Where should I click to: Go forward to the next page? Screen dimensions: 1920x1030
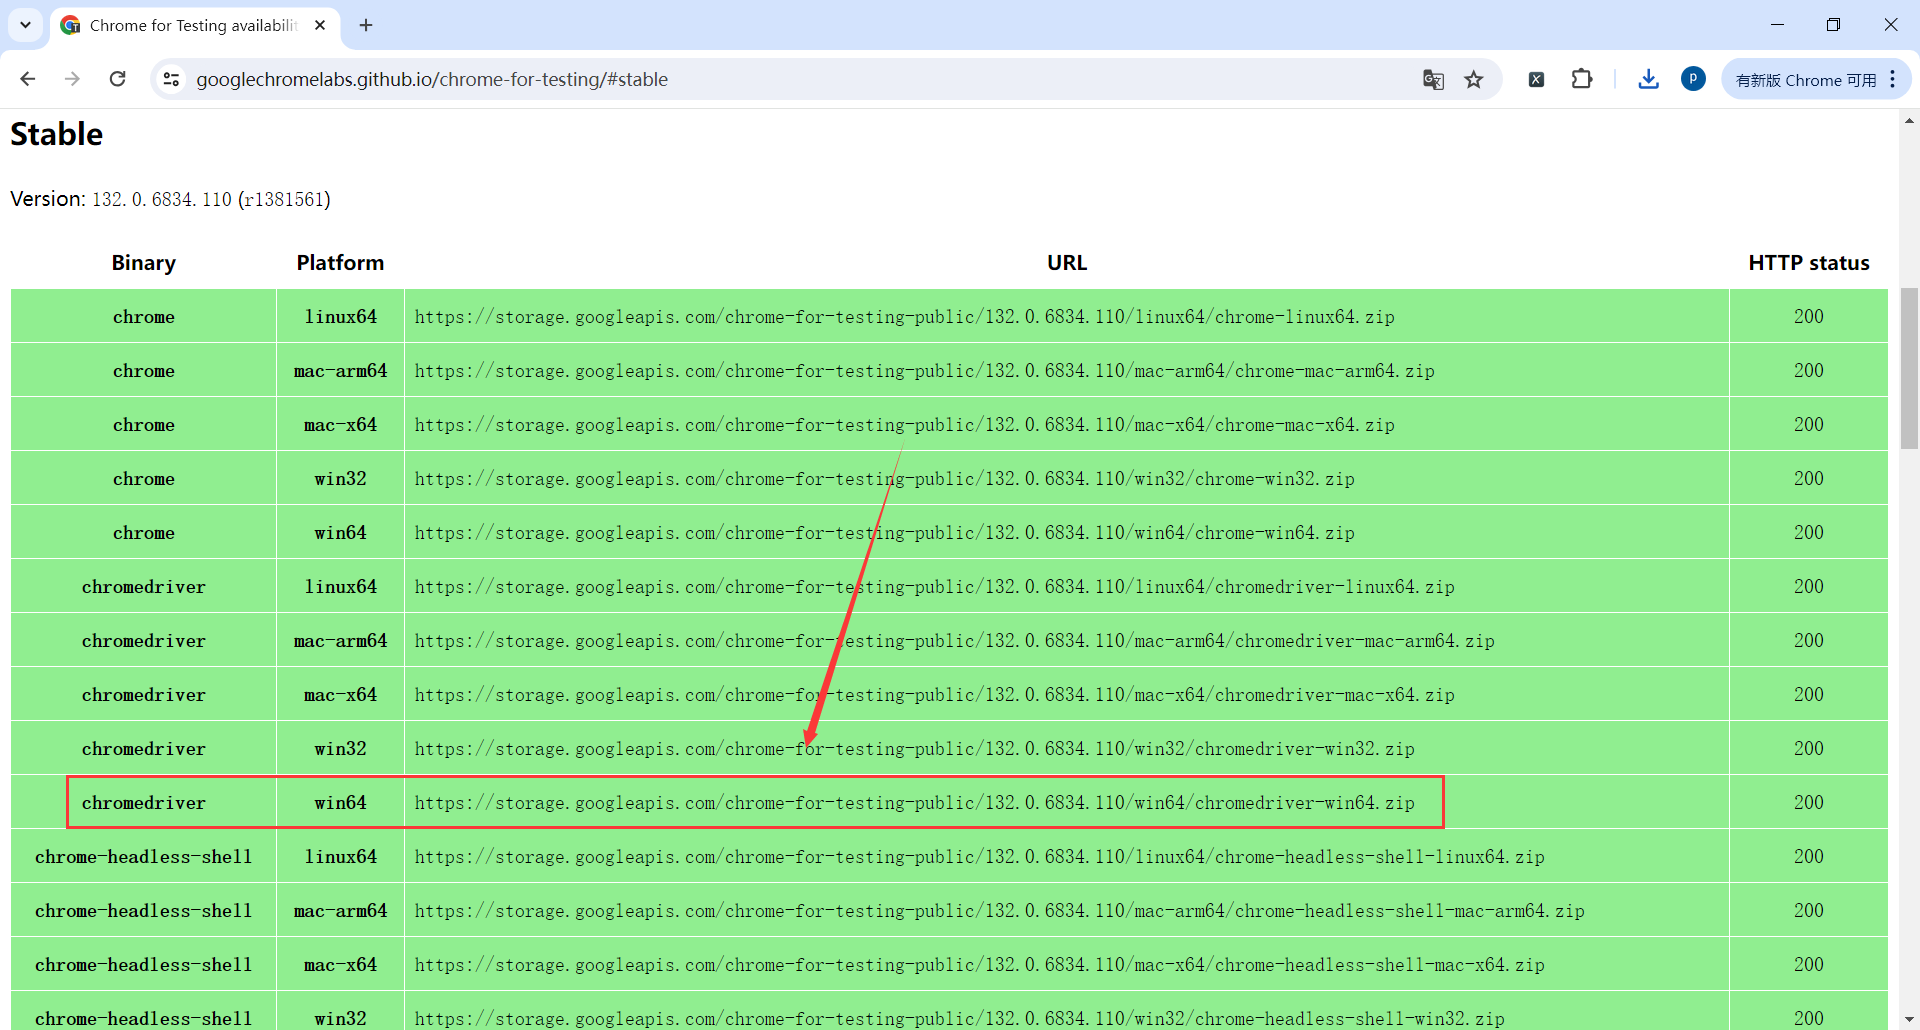coord(72,79)
